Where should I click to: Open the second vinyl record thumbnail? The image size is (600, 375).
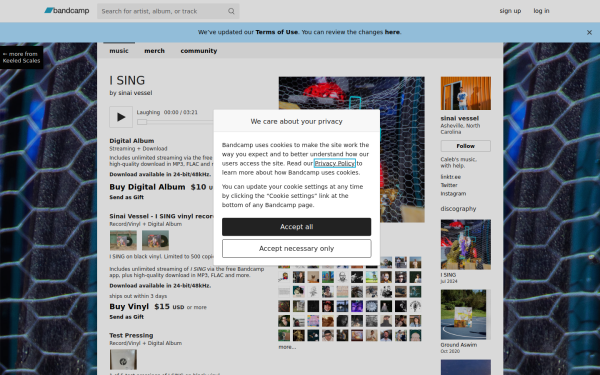[155, 240]
